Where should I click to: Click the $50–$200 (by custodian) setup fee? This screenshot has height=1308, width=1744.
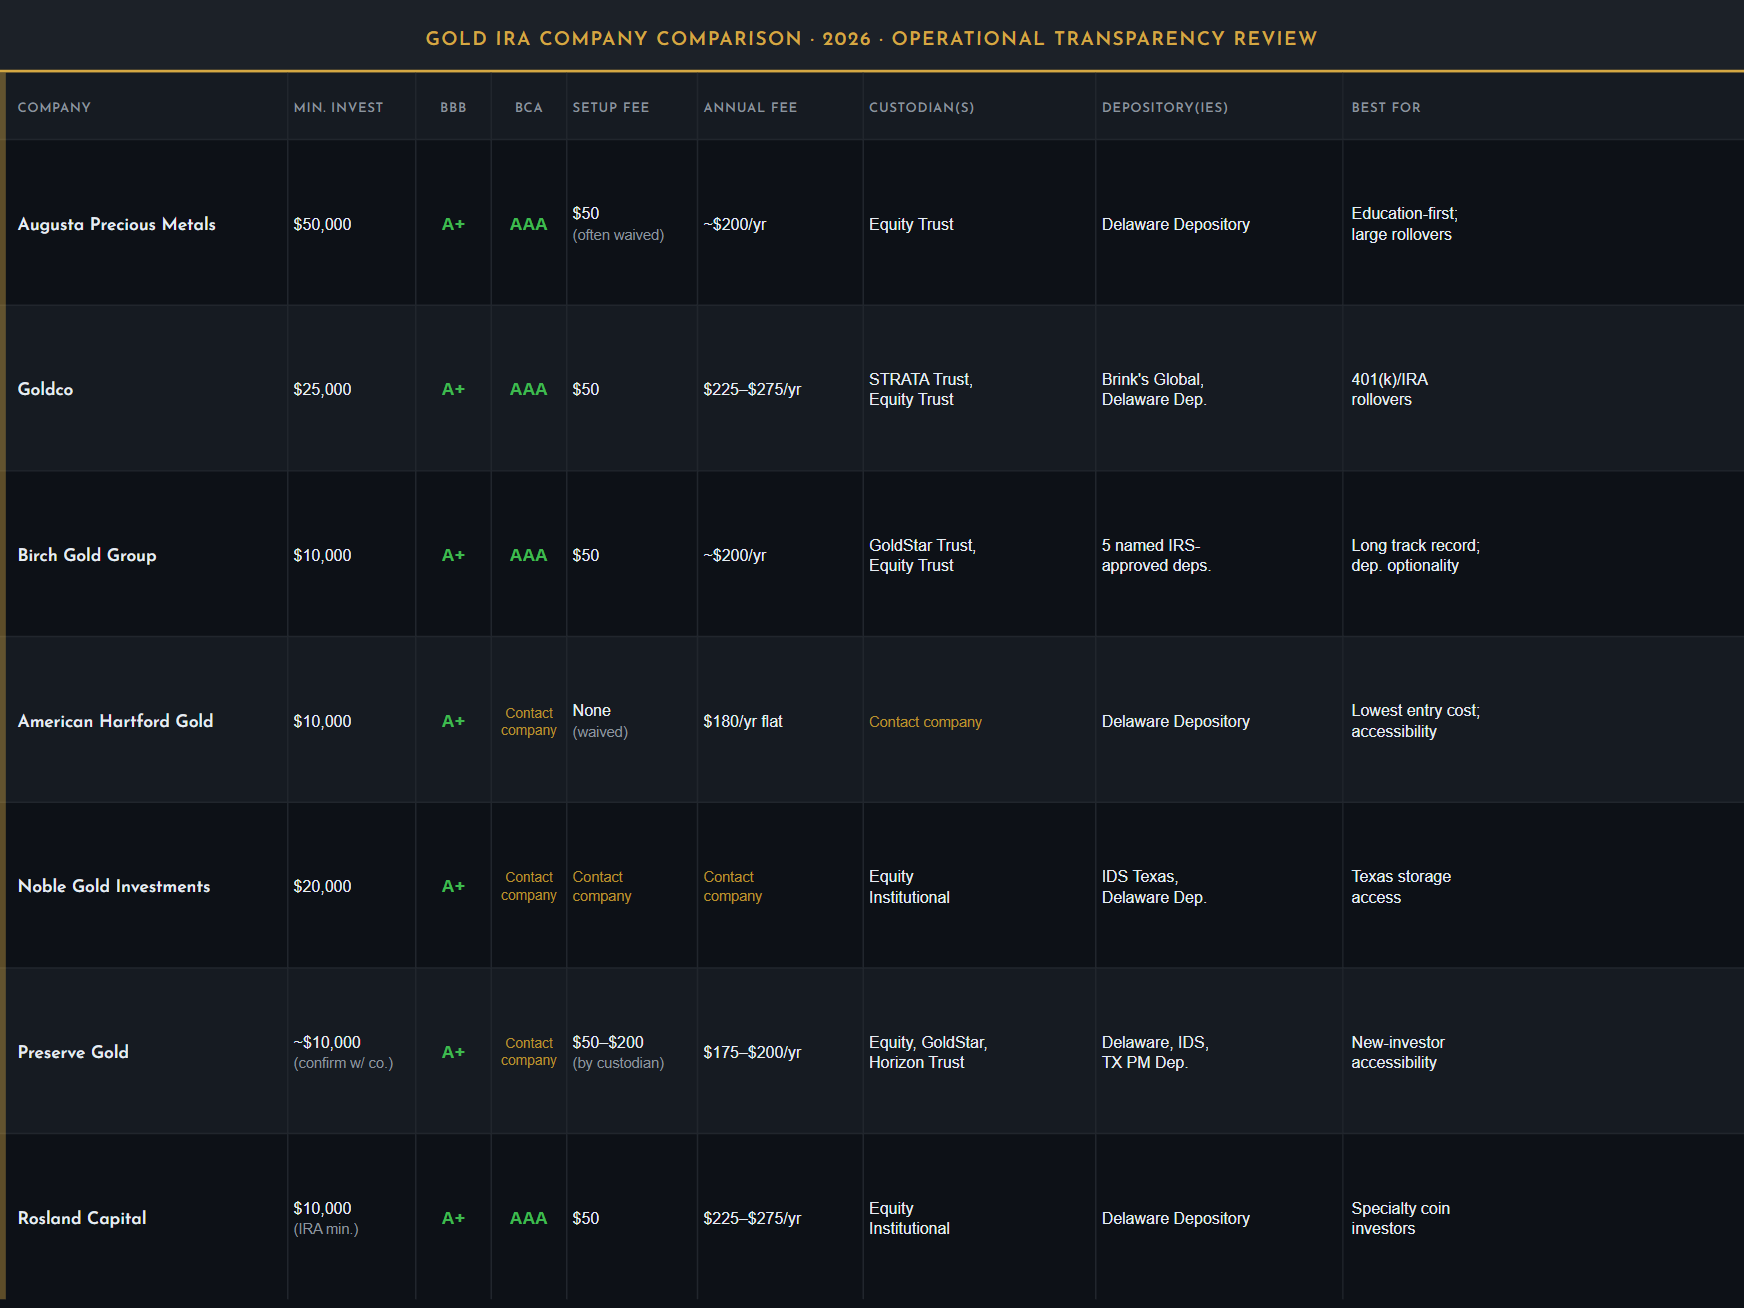tap(618, 1052)
